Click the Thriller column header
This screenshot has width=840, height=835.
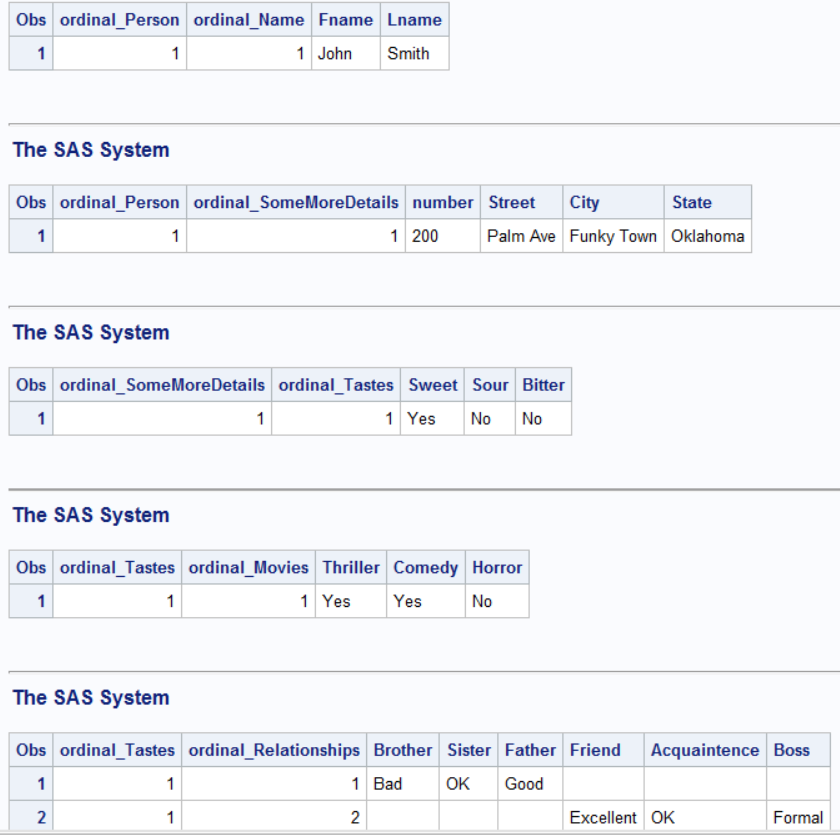pos(351,567)
